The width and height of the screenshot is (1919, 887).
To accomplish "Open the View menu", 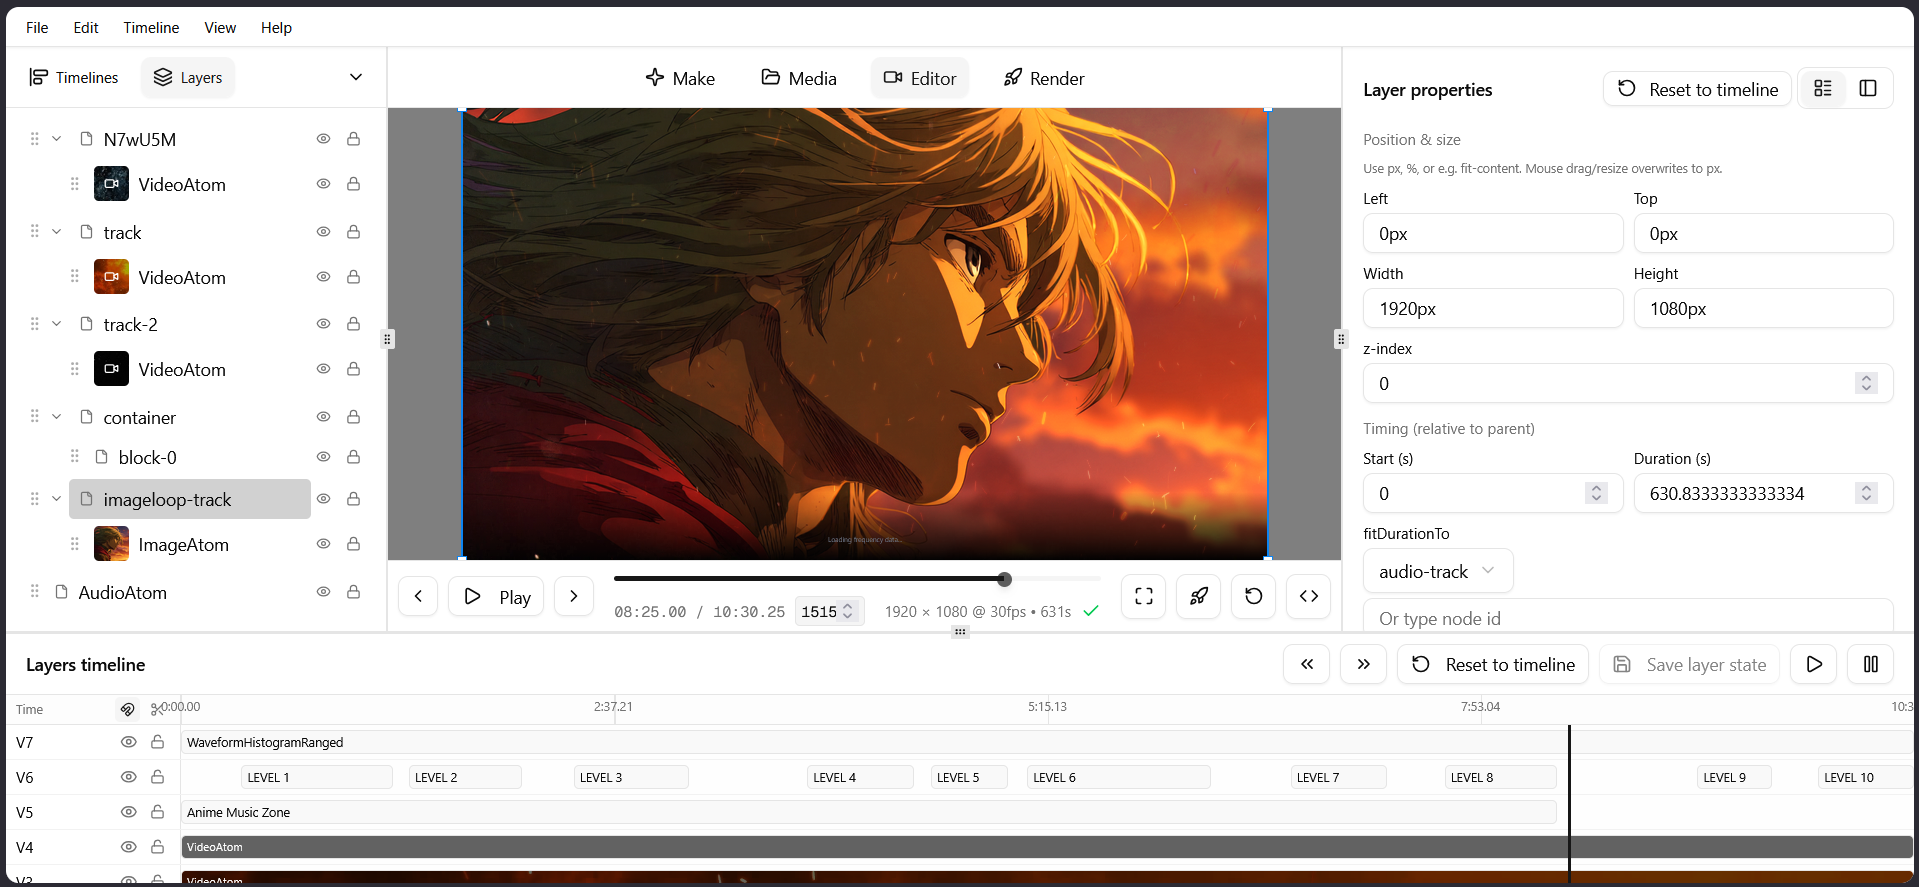I will tap(220, 27).
